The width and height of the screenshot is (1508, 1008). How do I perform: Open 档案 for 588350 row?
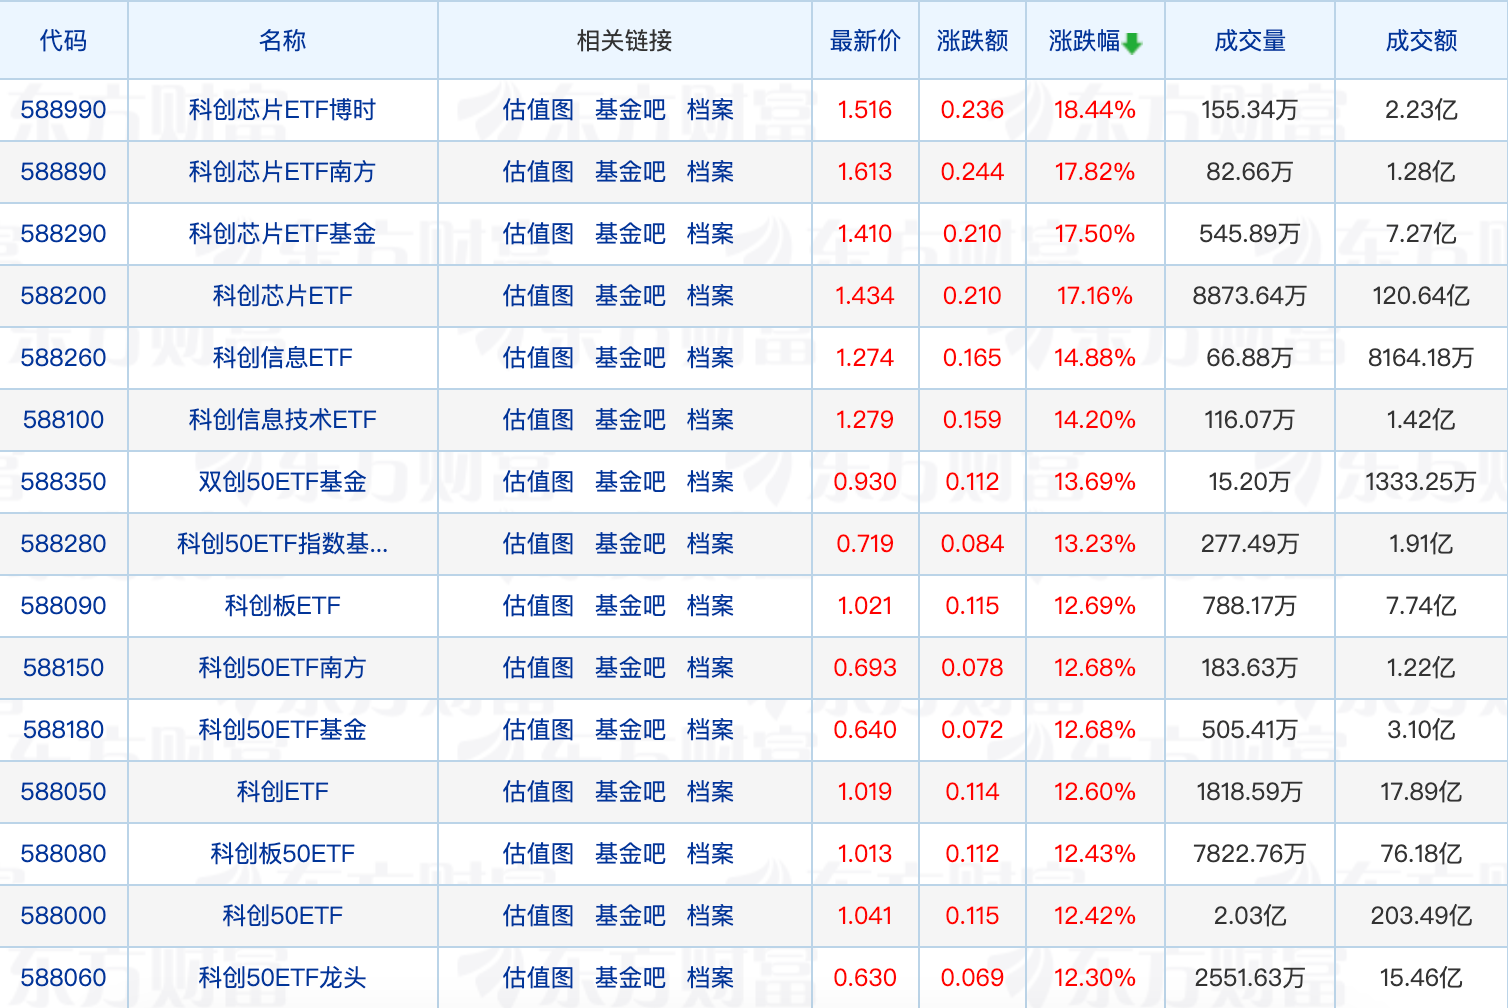711,482
